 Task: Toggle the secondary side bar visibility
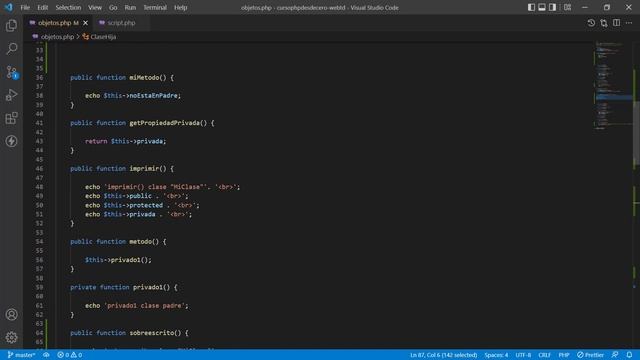pyautogui.click(x=552, y=7)
